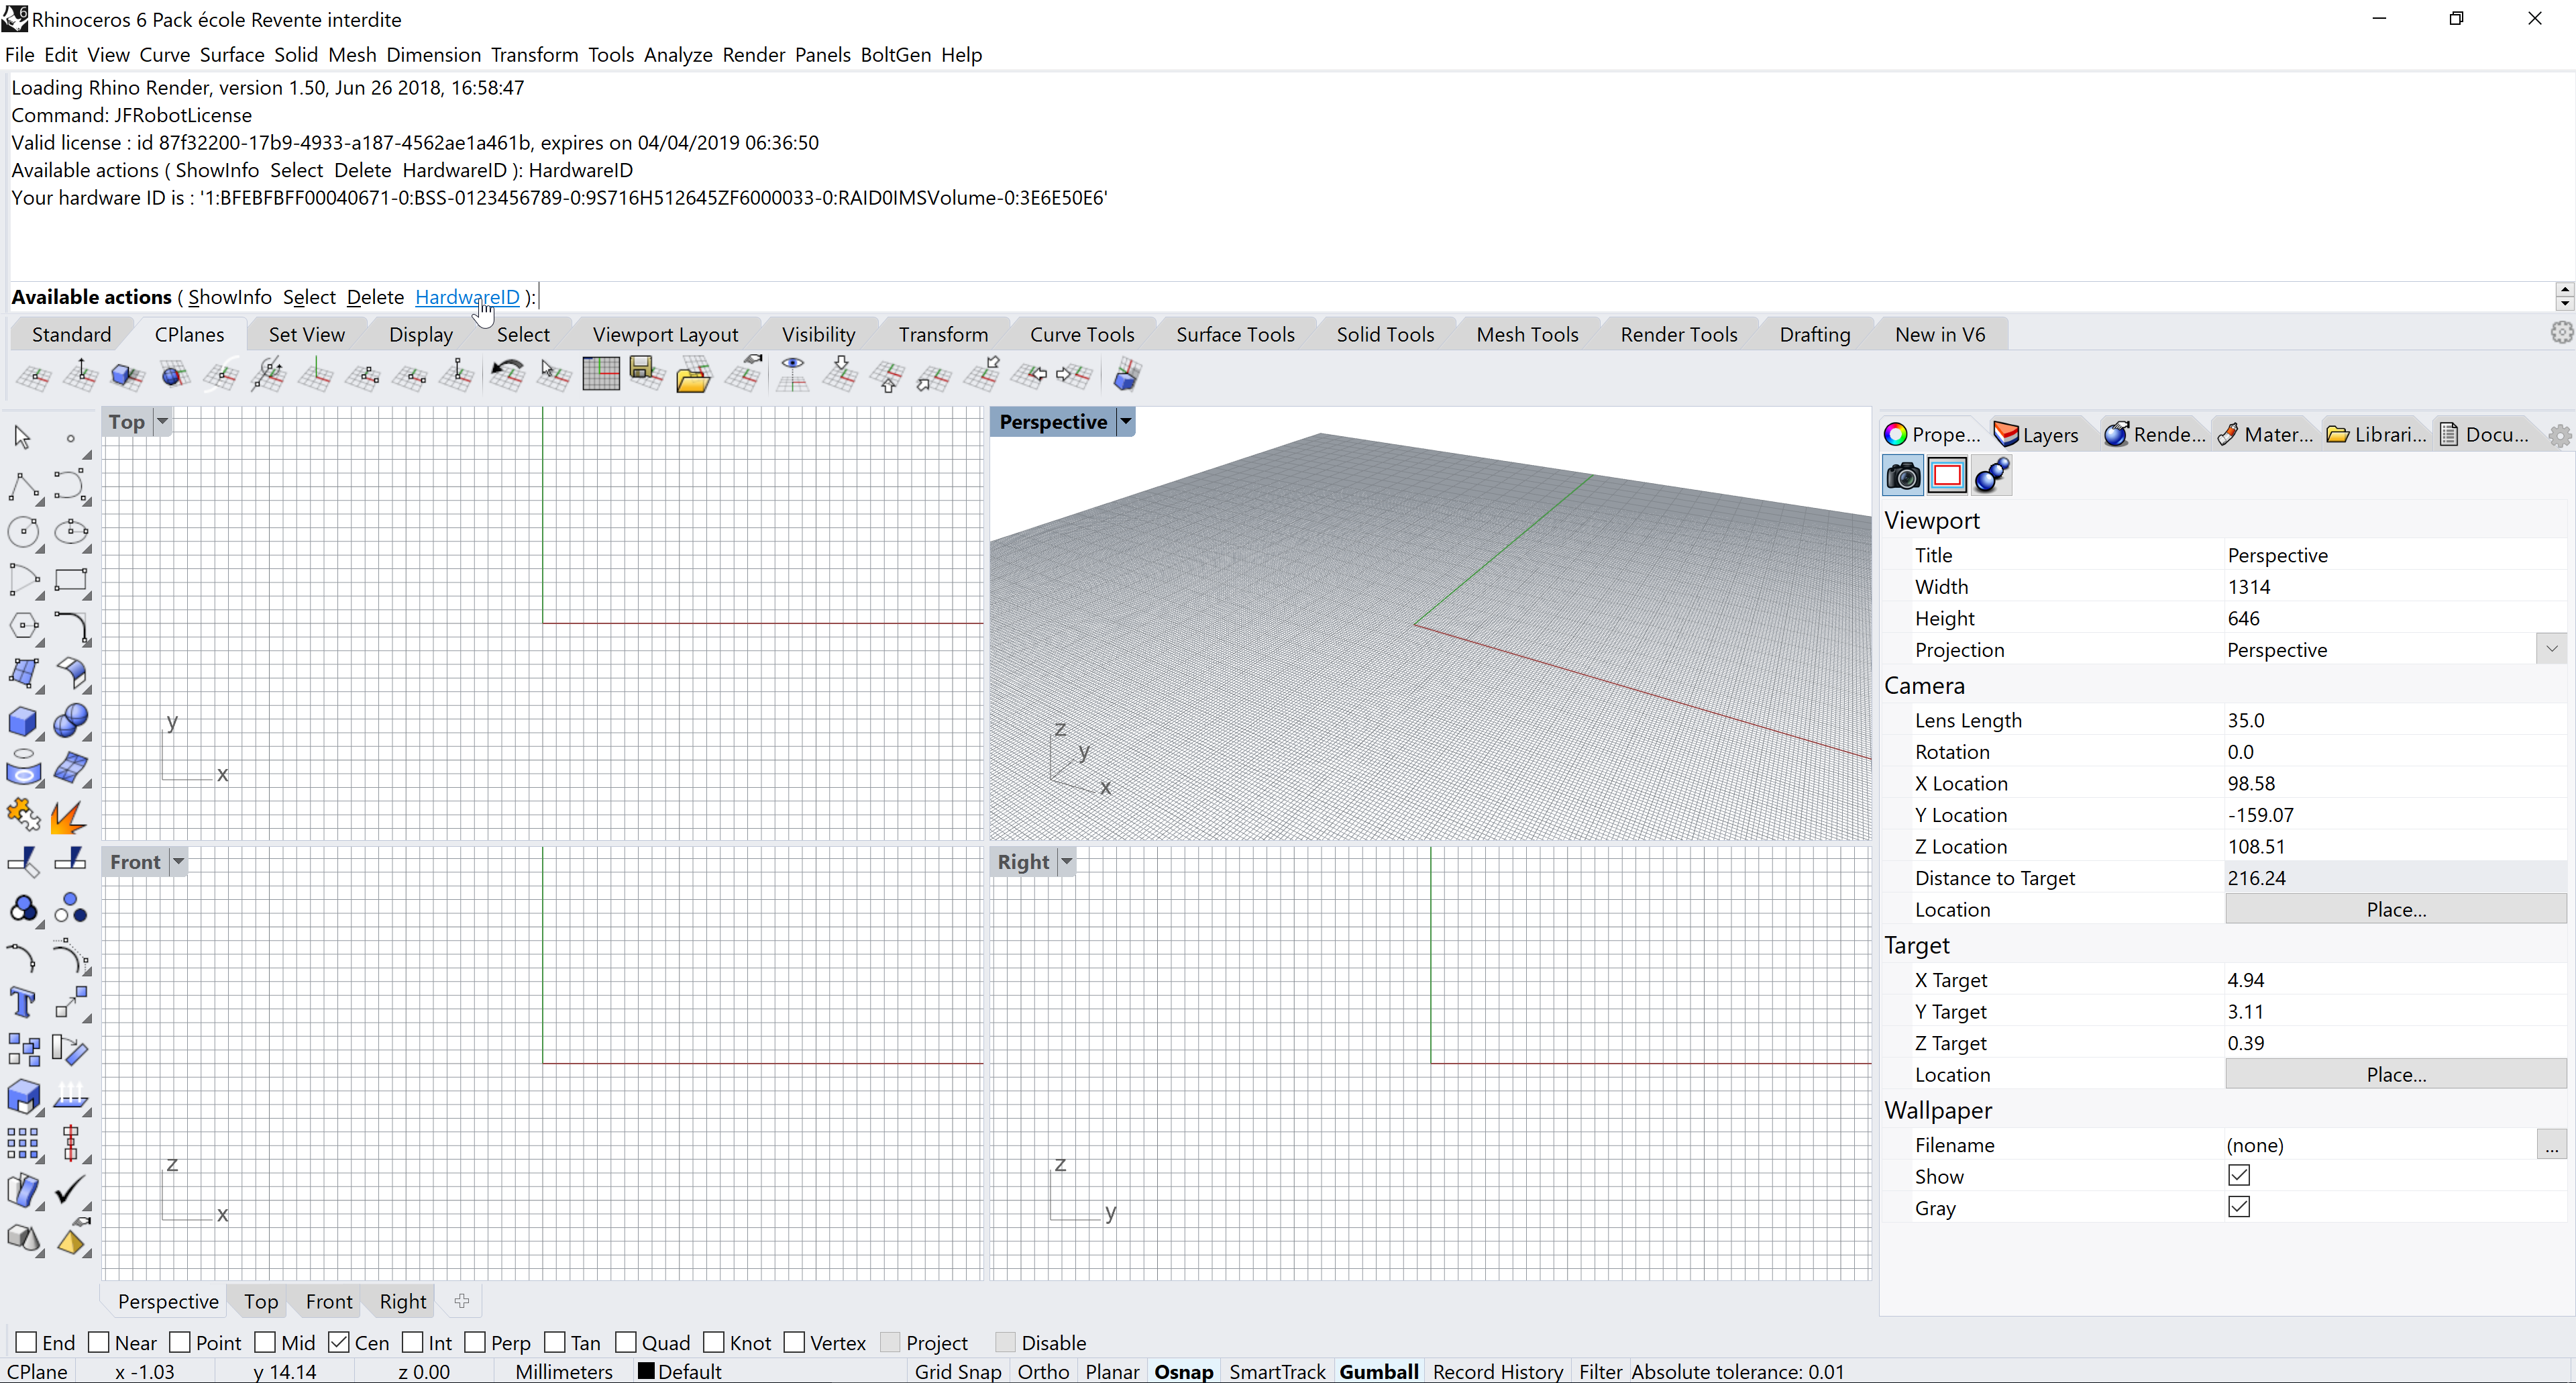Toggle Grid Snap in status bar

click(x=957, y=1371)
